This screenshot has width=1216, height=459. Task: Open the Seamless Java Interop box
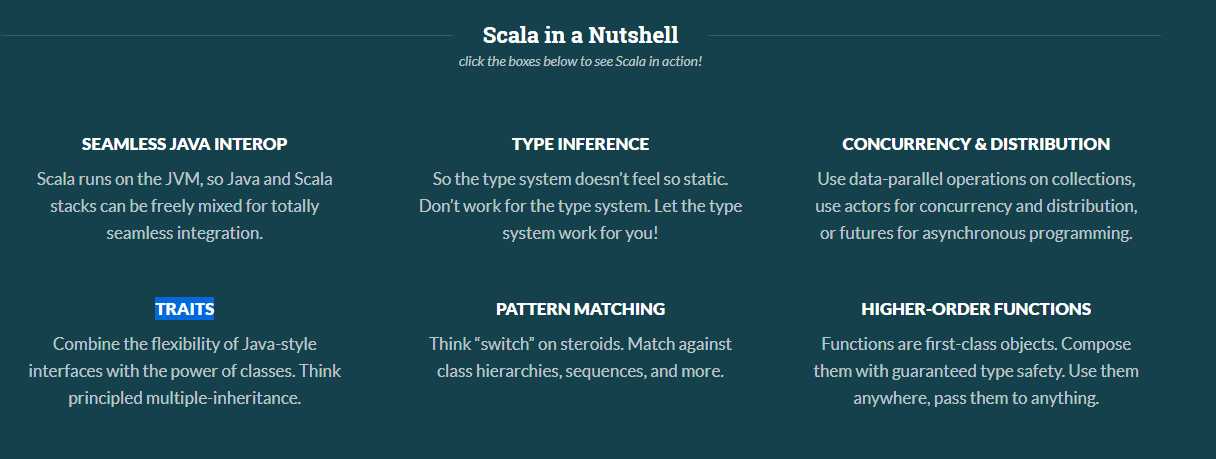click(x=185, y=144)
